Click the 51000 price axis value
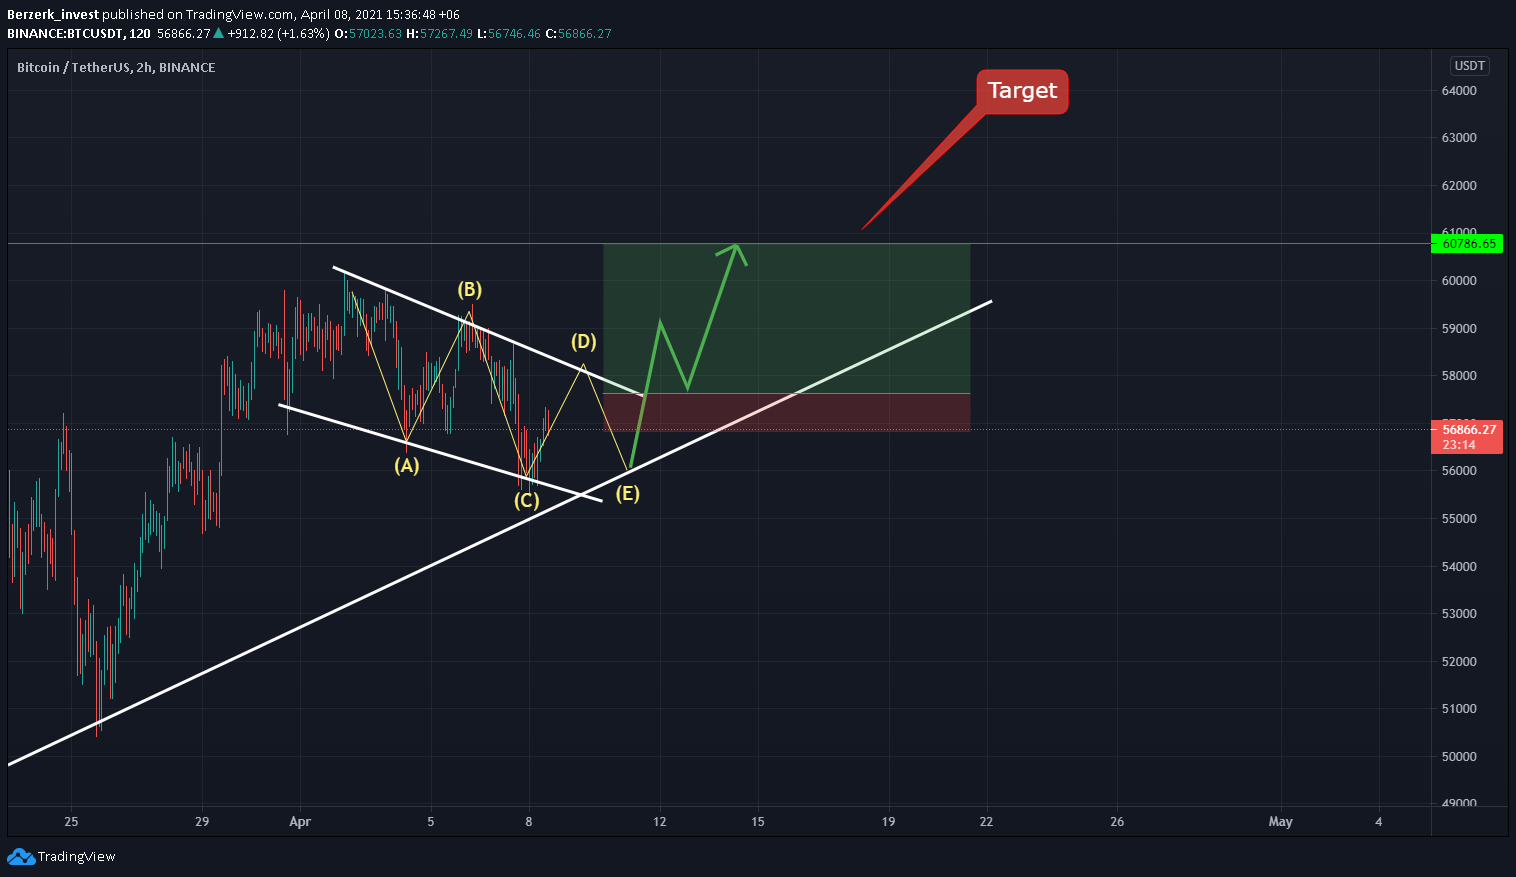Viewport: 1516px width, 877px height. coord(1459,709)
